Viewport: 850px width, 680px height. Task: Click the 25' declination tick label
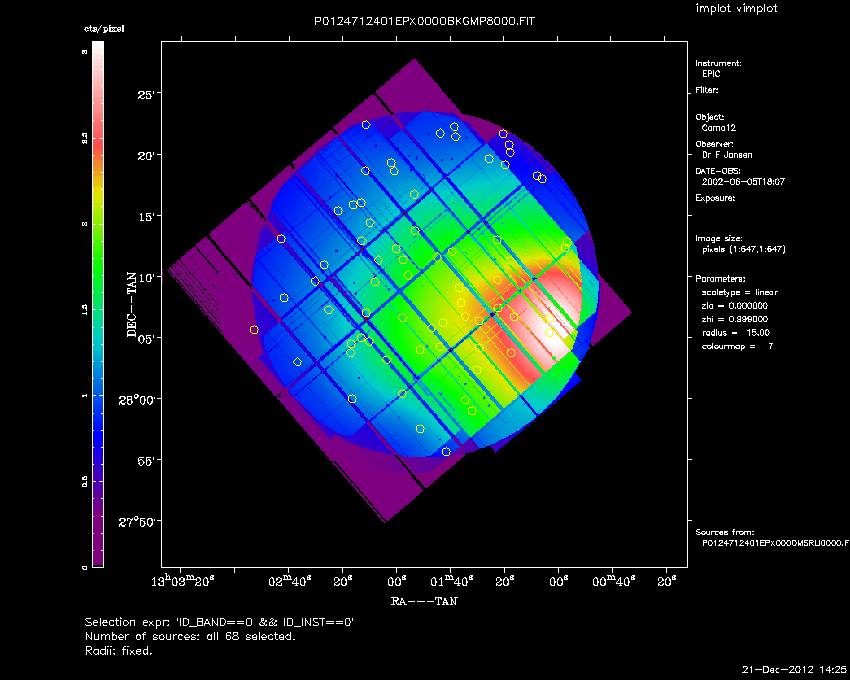pos(146,95)
